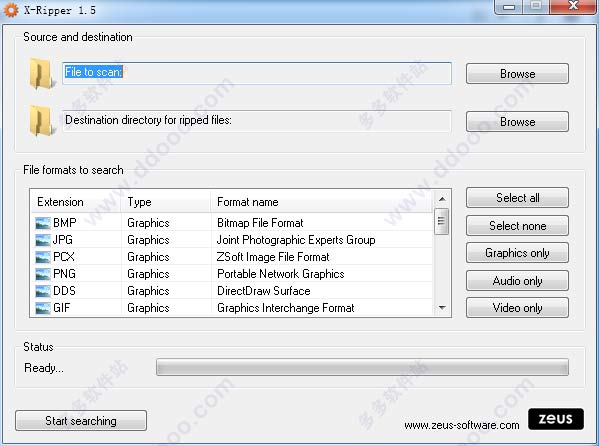The height and width of the screenshot is (446, 599).
Task: Select the JPG extension row text
Action: click(63, 240)
